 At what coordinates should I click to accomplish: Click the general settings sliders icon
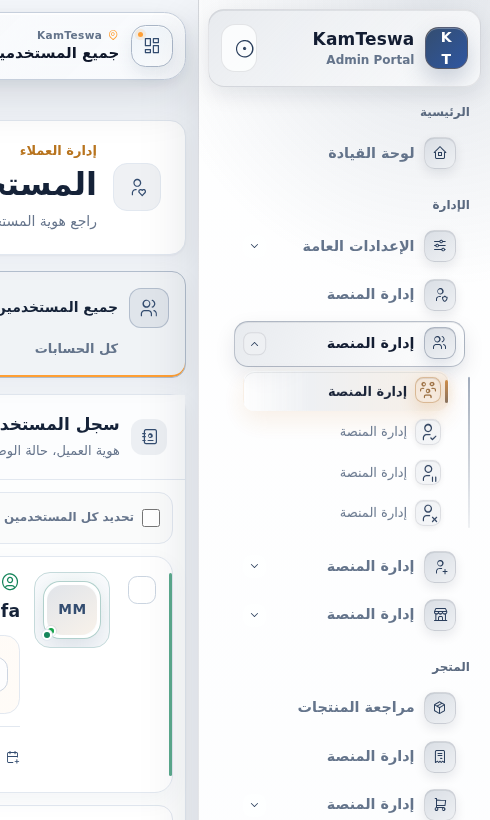[x=440, y=246]
